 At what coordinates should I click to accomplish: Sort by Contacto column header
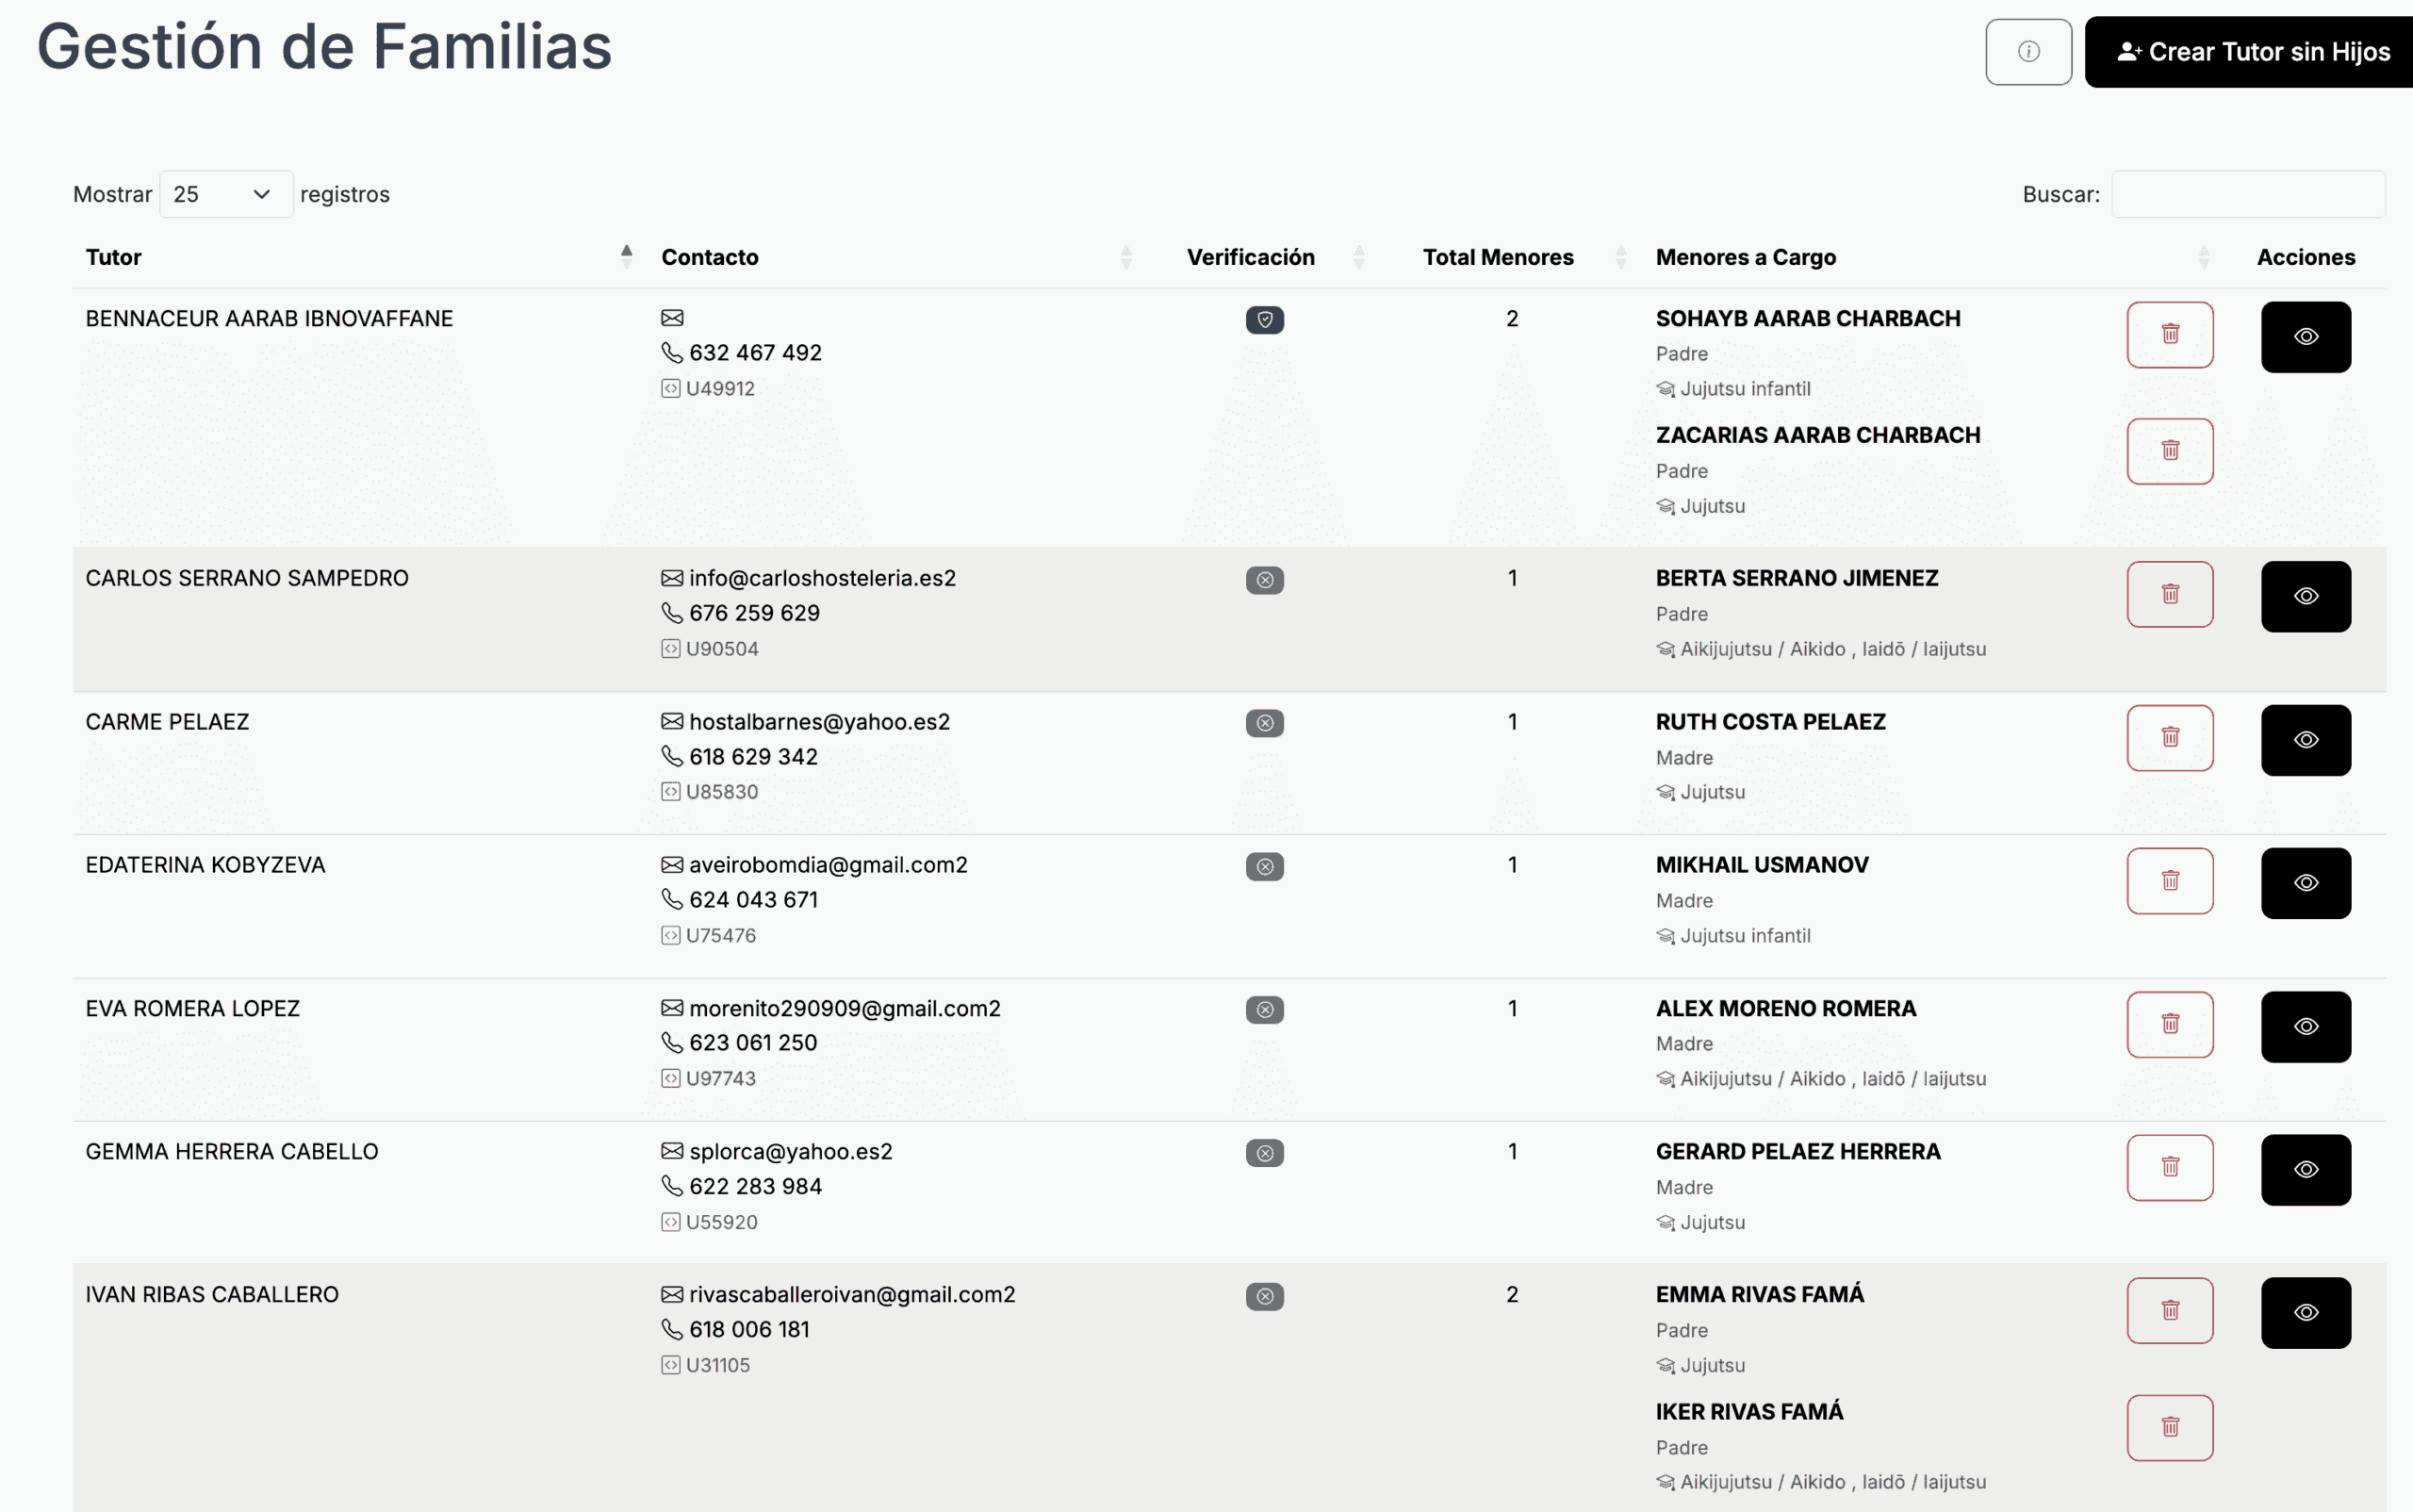(710, 257)
